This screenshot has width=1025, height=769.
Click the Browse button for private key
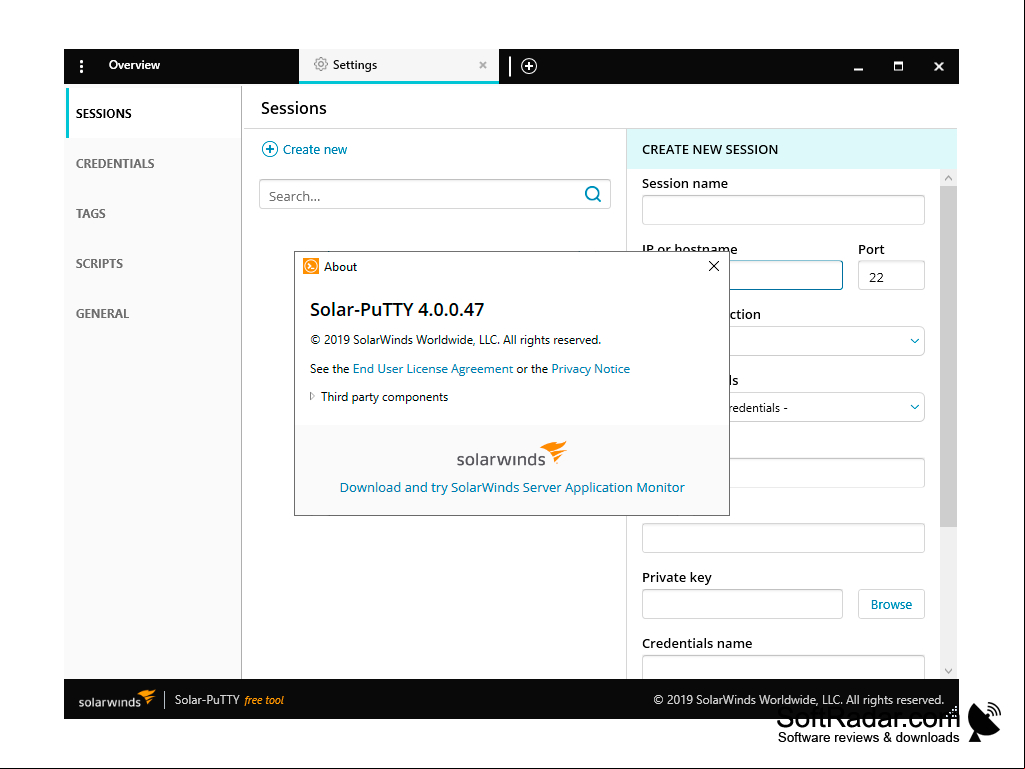[x=891, y=604]
